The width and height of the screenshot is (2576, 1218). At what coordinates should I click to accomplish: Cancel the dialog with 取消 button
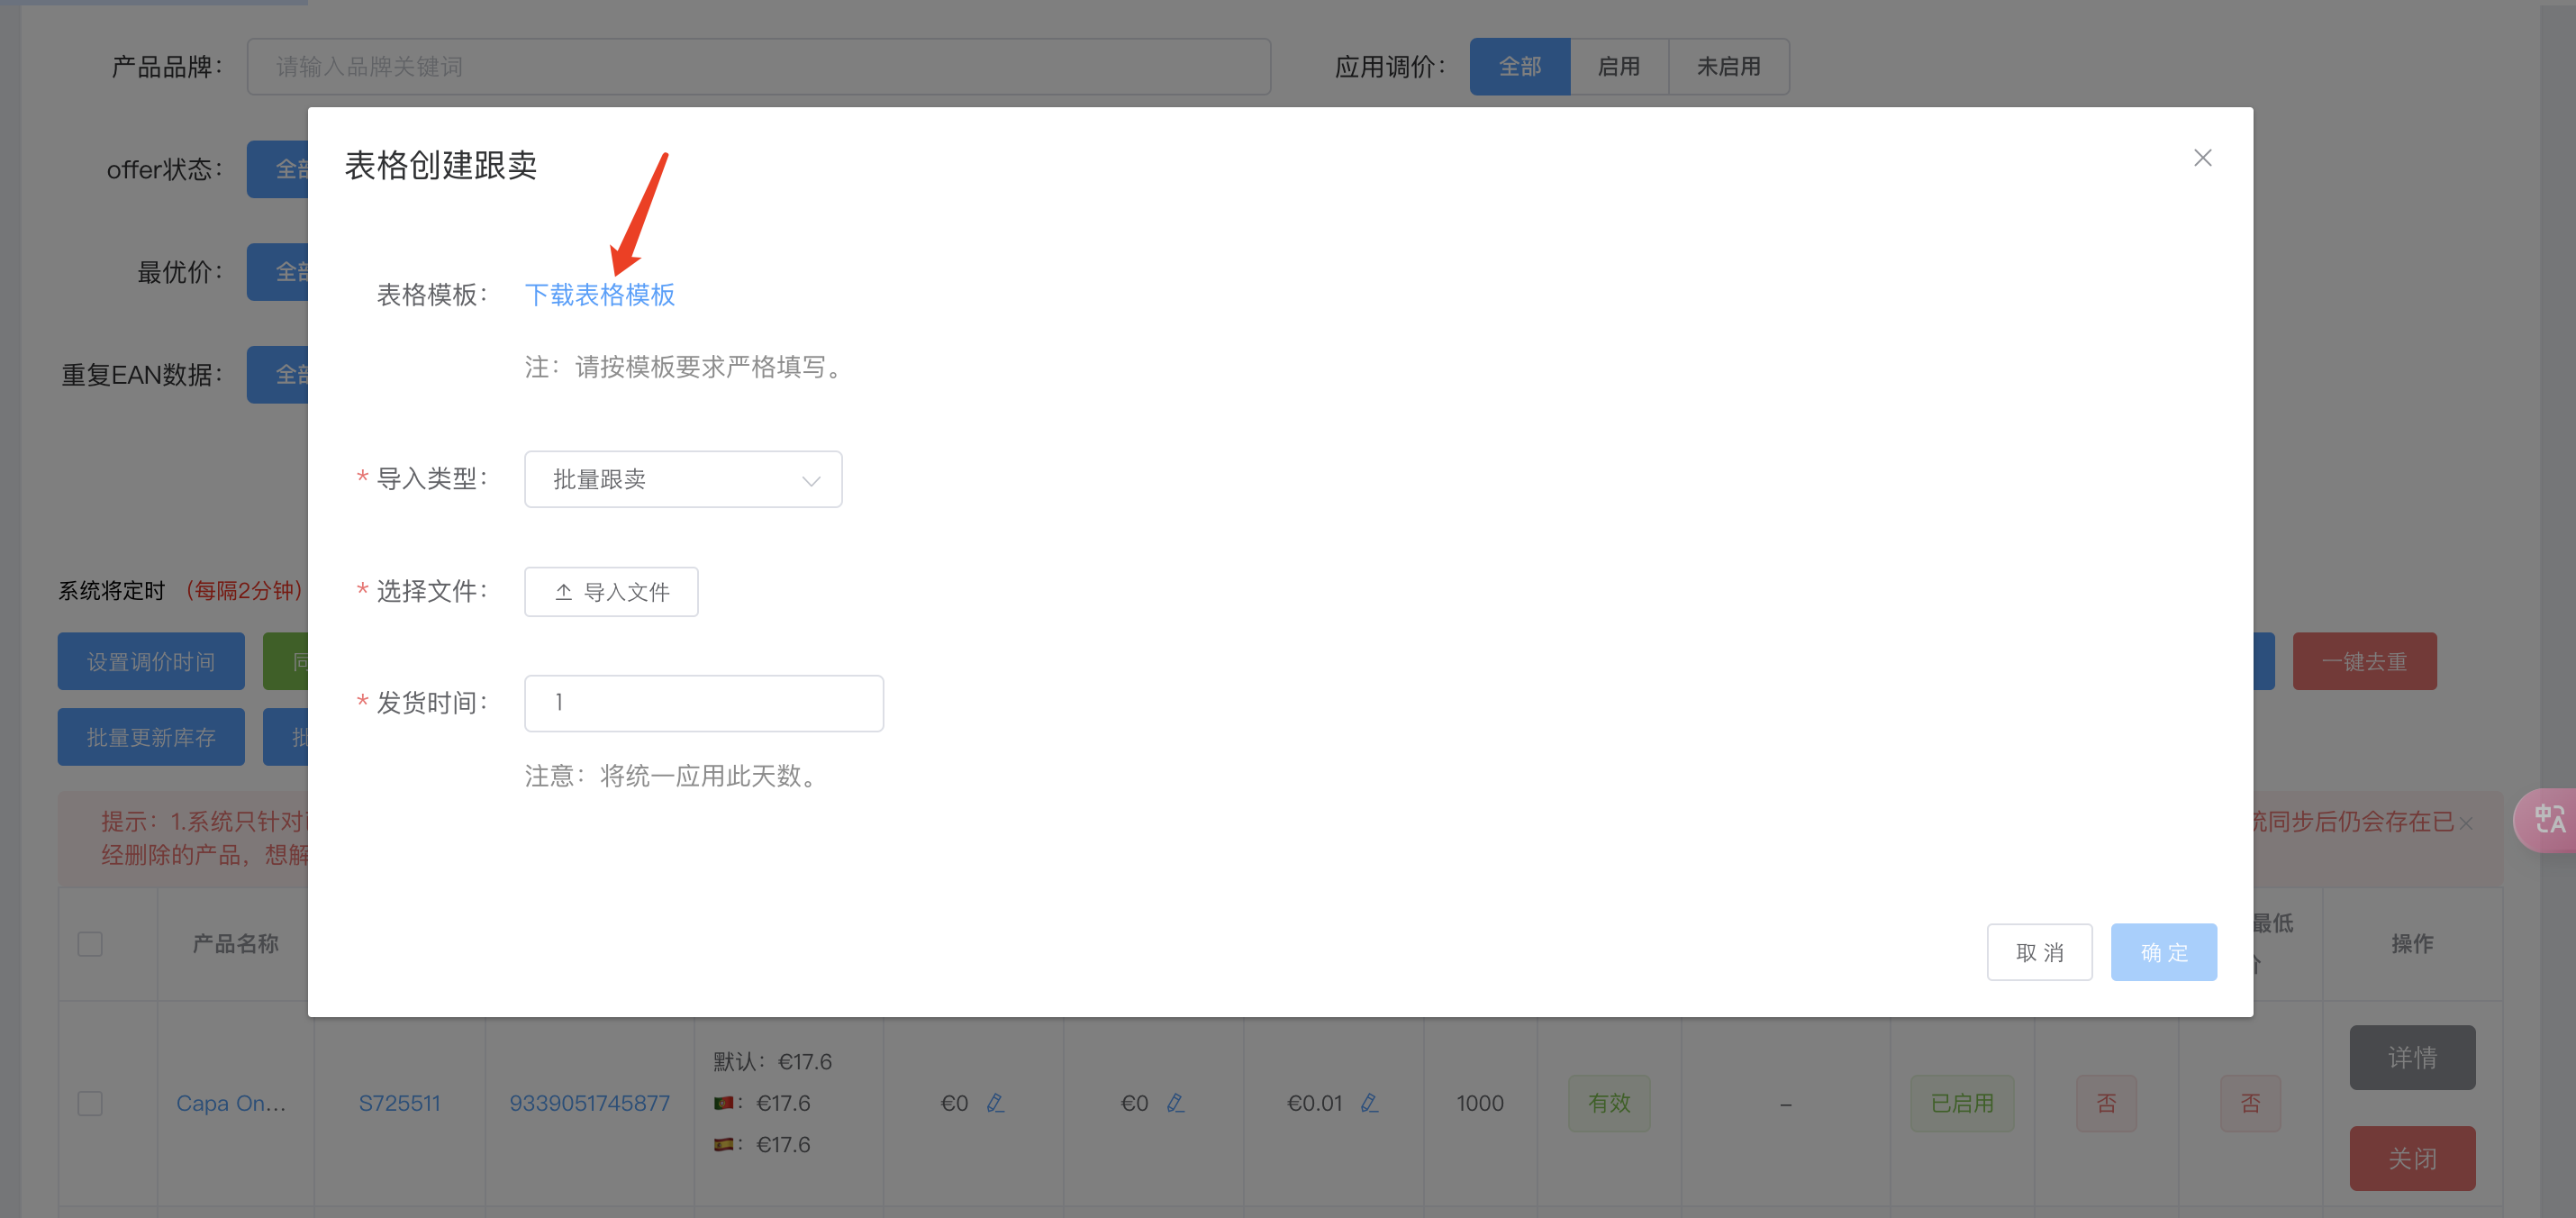point(2039,952)
